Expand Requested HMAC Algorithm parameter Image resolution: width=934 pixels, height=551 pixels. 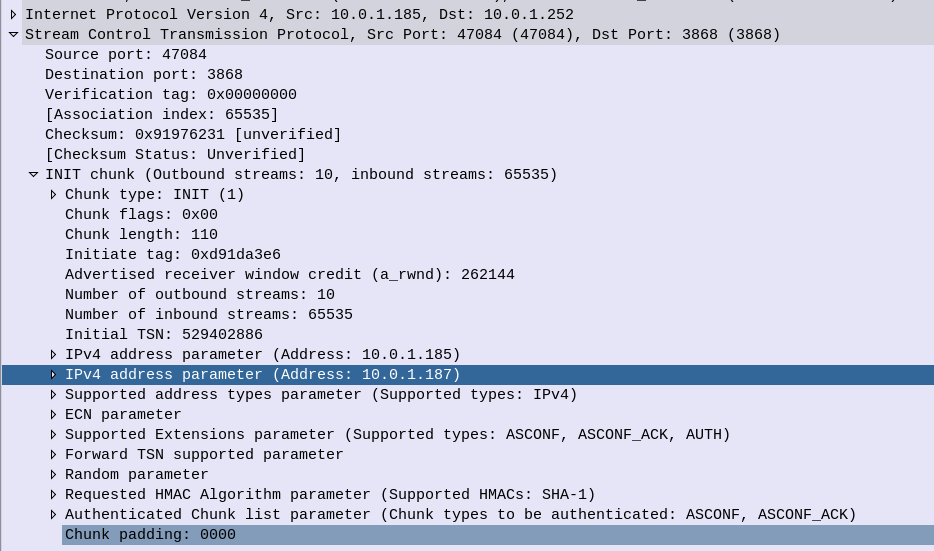click(x=54, y=495)
